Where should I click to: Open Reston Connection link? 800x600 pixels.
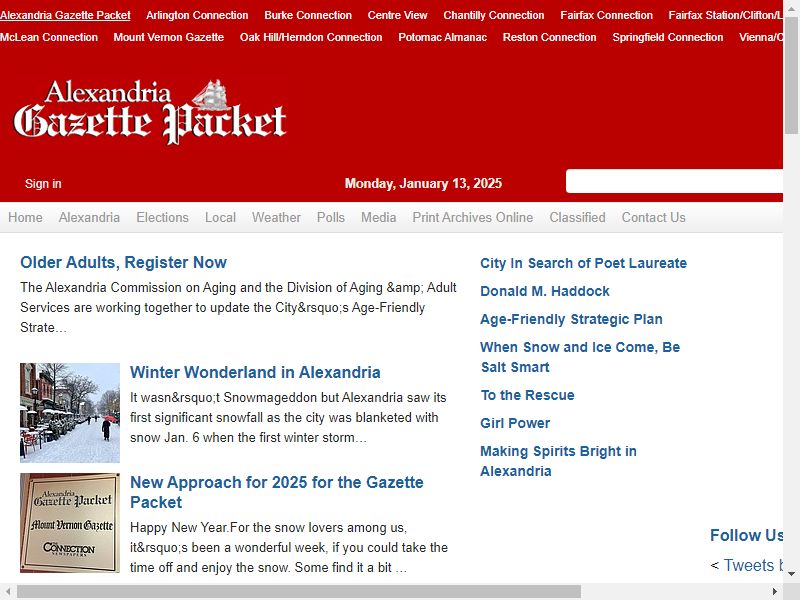(x=549, y=37)
